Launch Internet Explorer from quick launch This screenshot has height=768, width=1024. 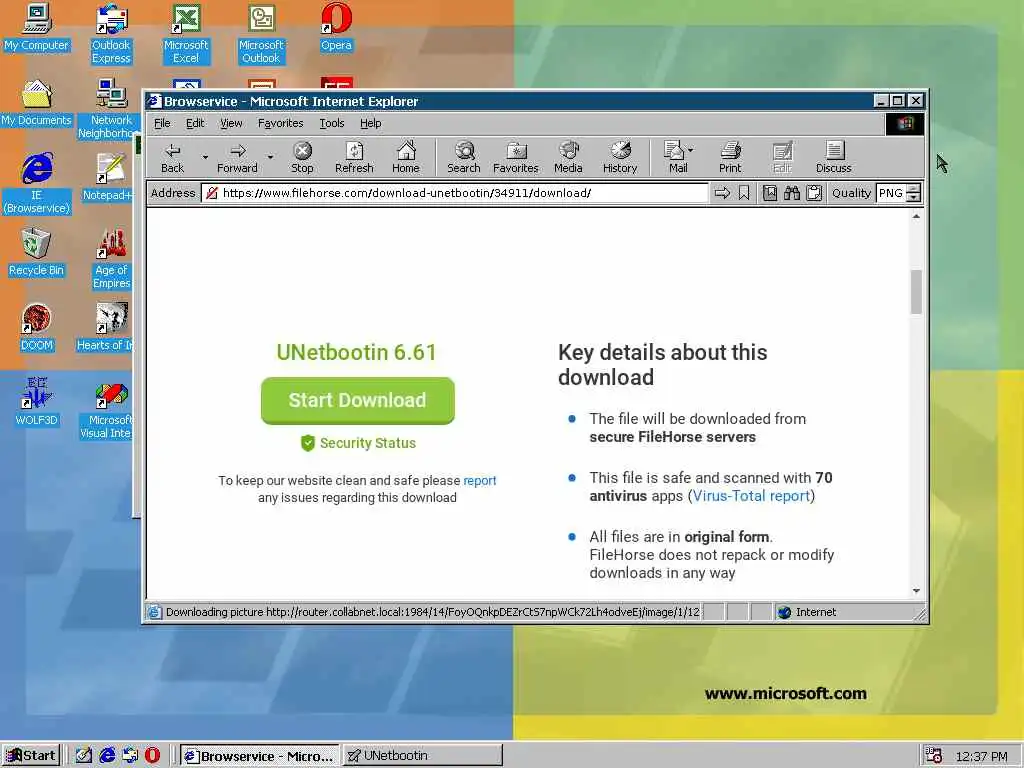[106, 755]
